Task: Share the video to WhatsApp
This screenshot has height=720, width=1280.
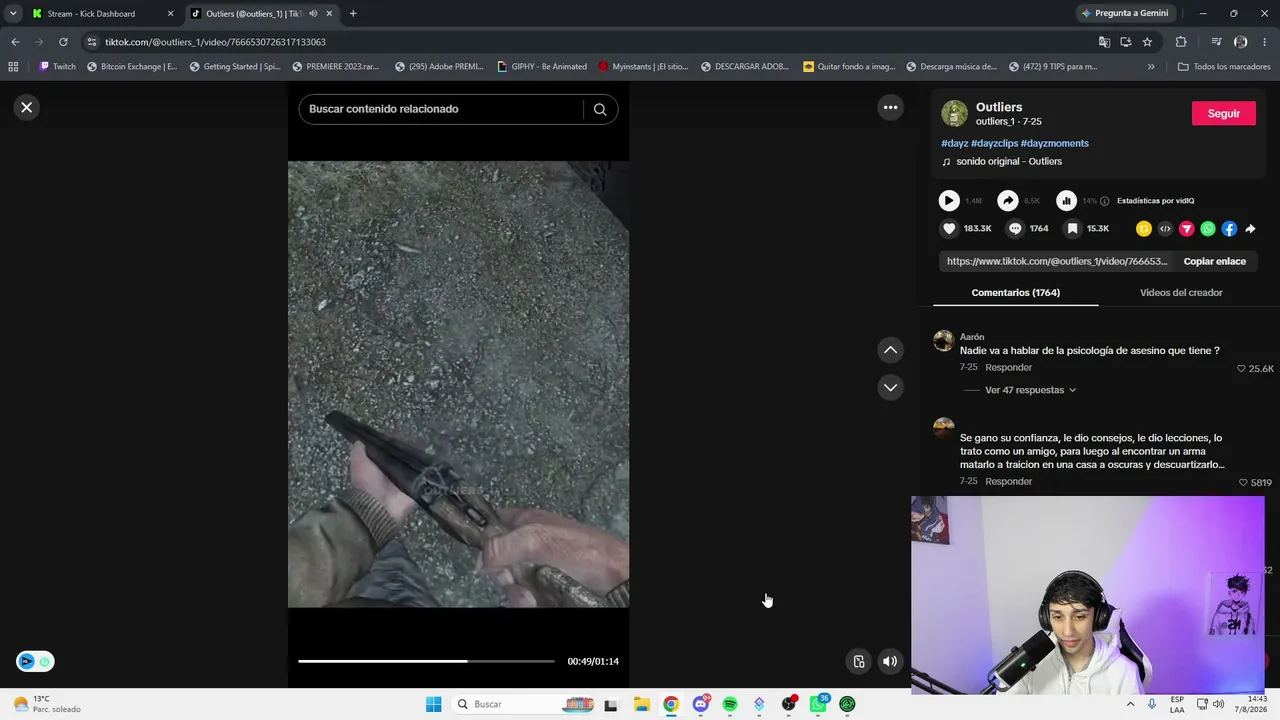Action: (x=1208, y=229)
